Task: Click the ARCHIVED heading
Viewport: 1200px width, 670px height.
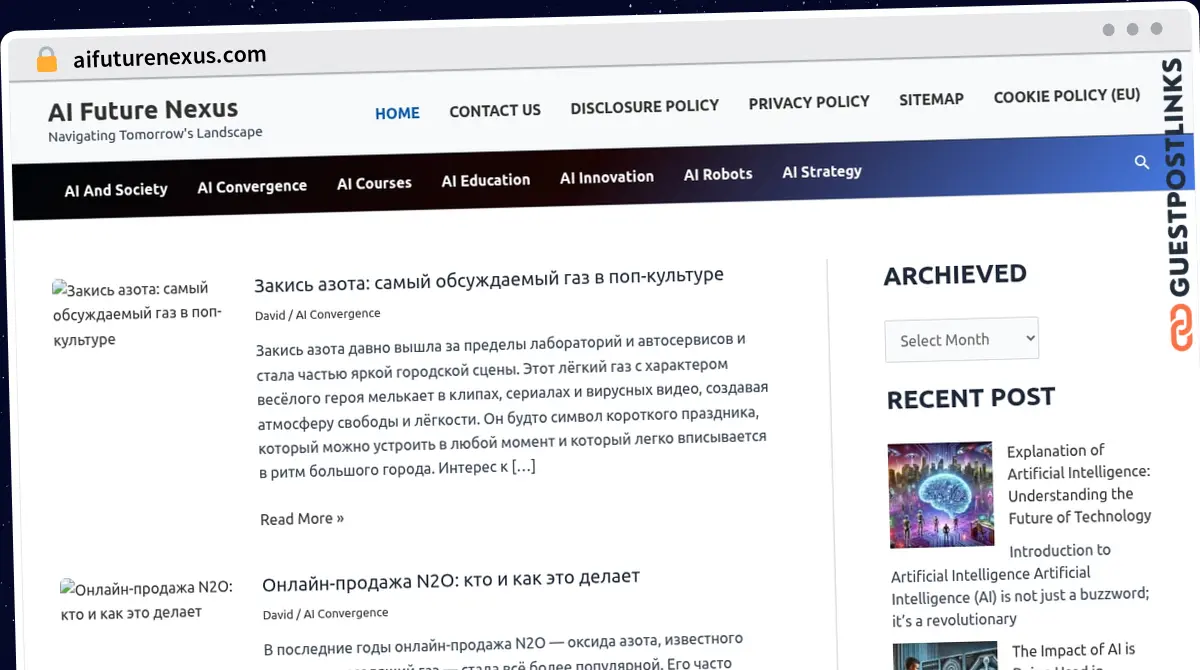Action: tap(955, 275)
